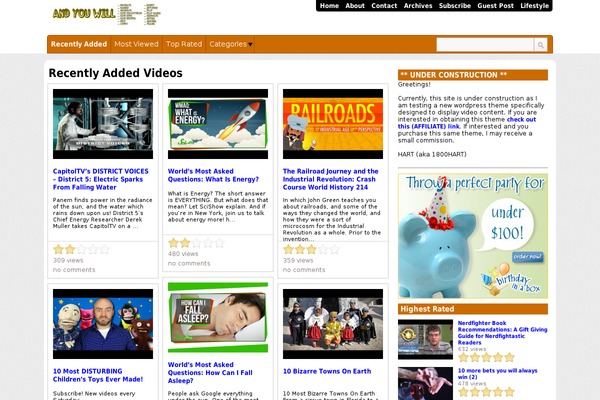Open the Guest Post page

pos(495,6)
